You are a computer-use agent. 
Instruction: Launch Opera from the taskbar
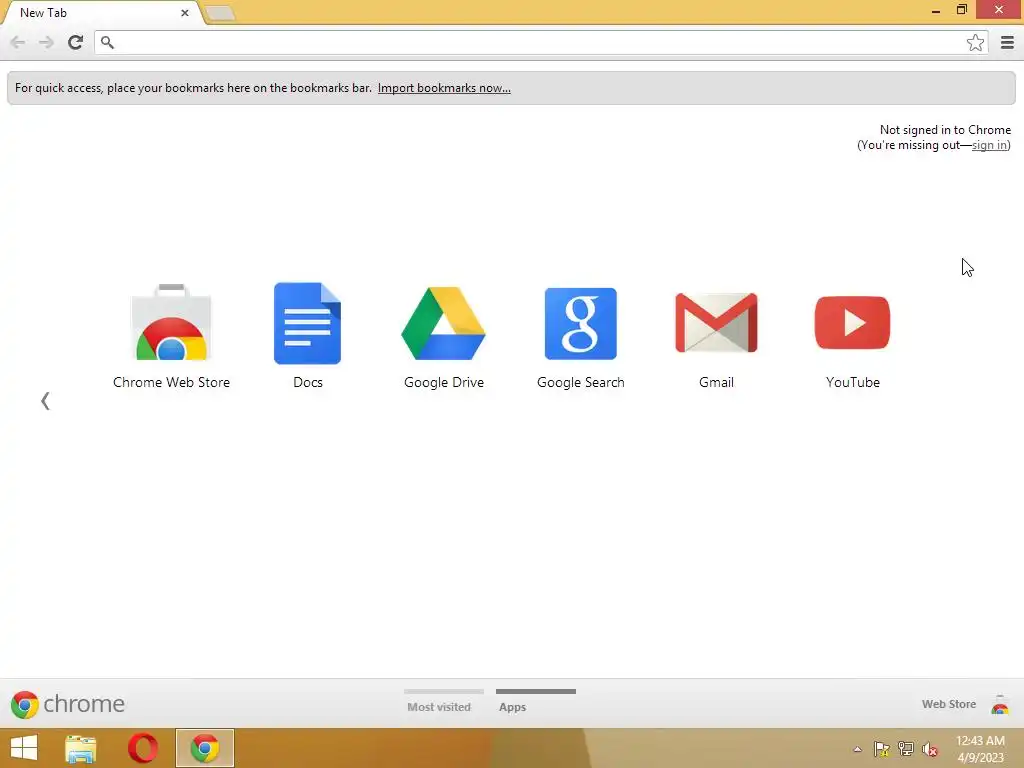(142, 748)
